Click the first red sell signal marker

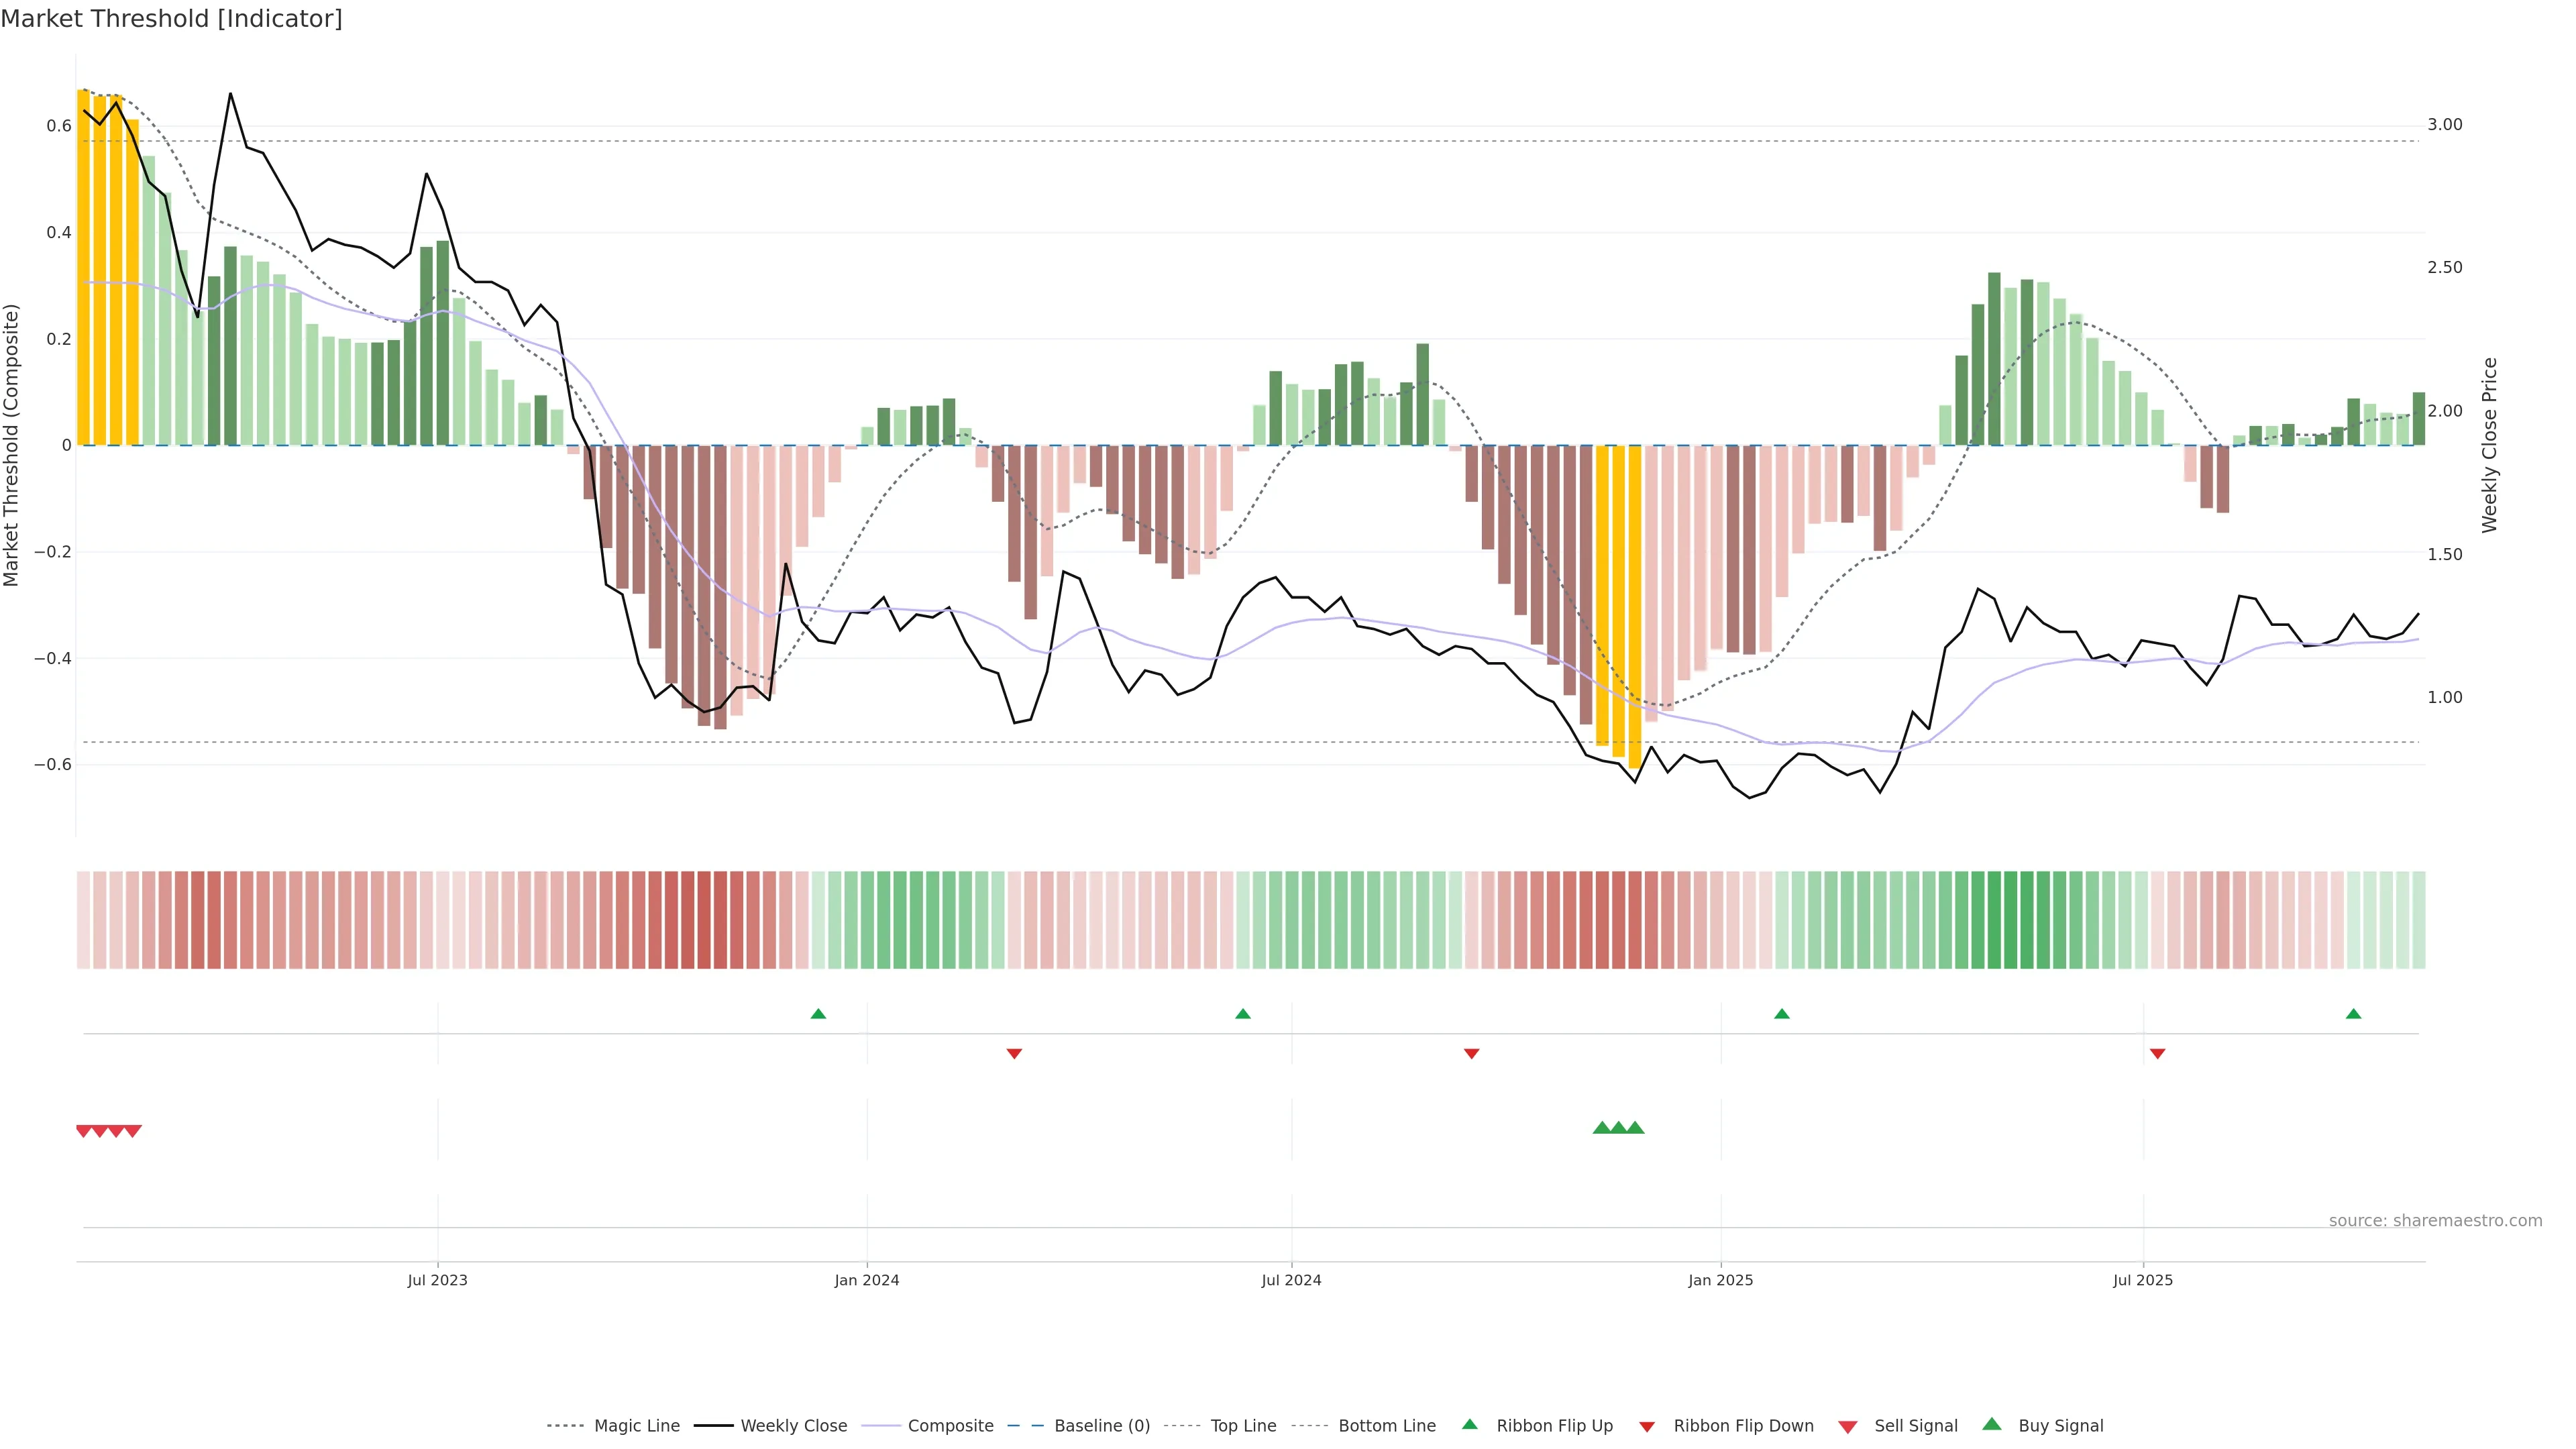coord(84,1131)
